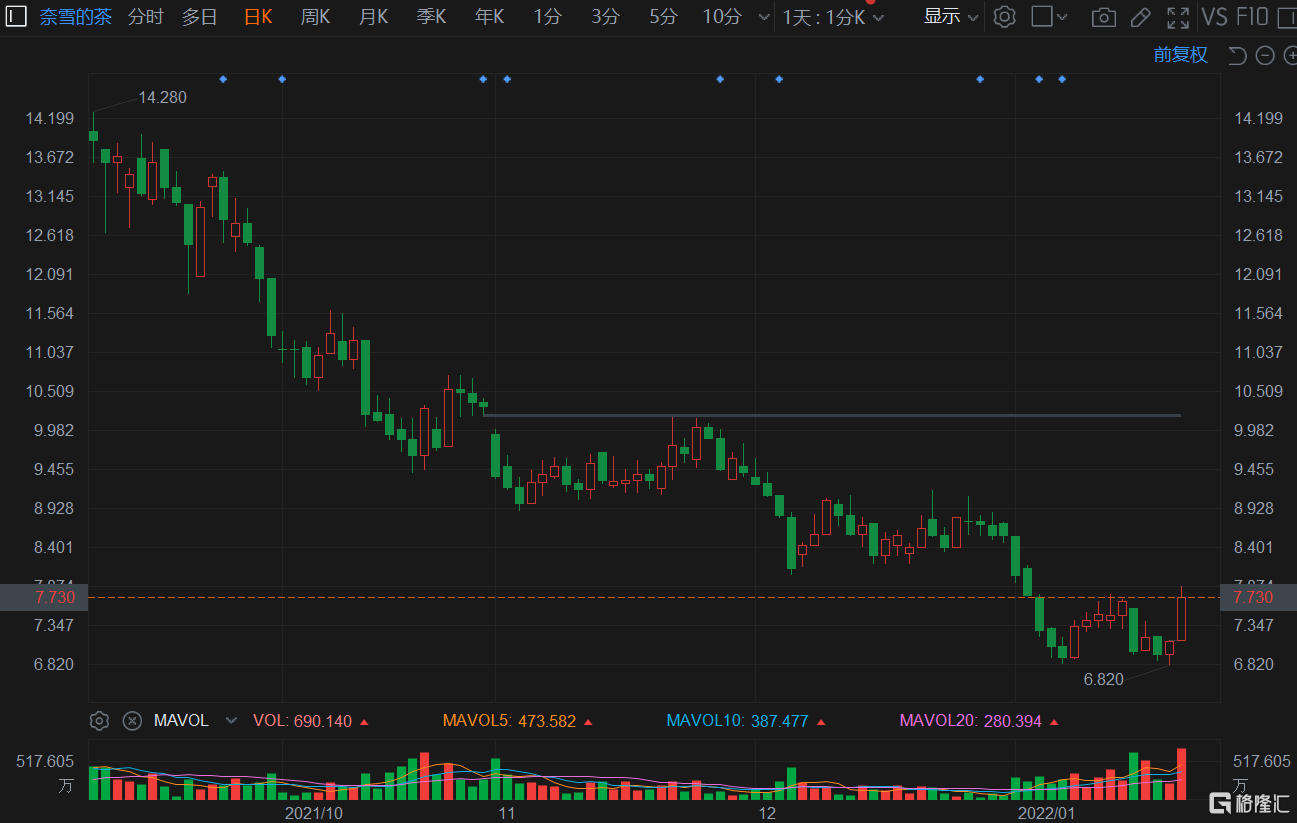1297x823 pixels.
Task: Click the 6.820 low price label
Action: point(1104,679)
